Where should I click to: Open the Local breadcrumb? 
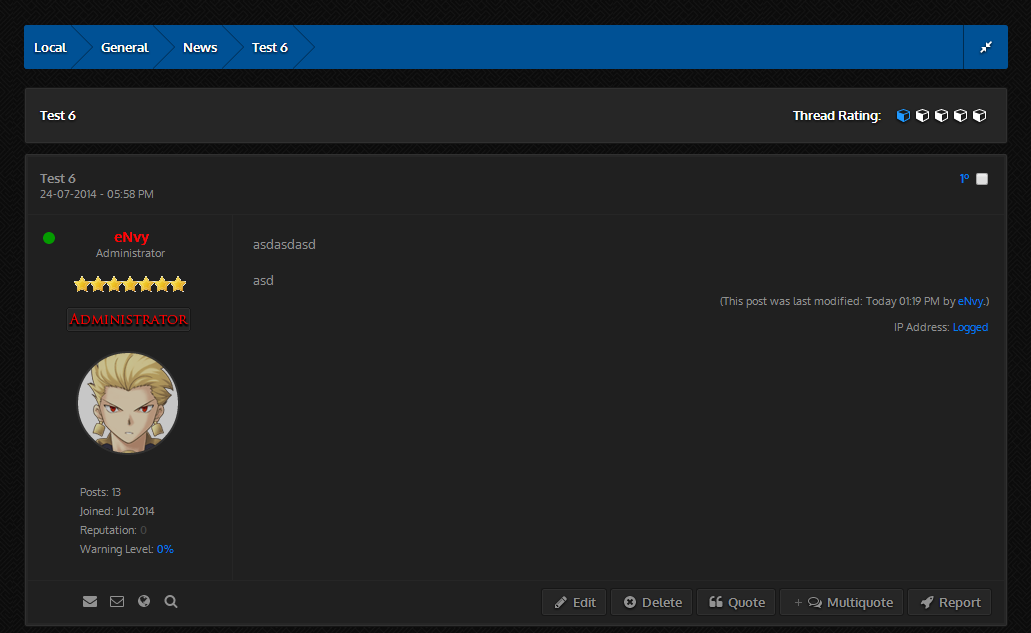(50, 47)
